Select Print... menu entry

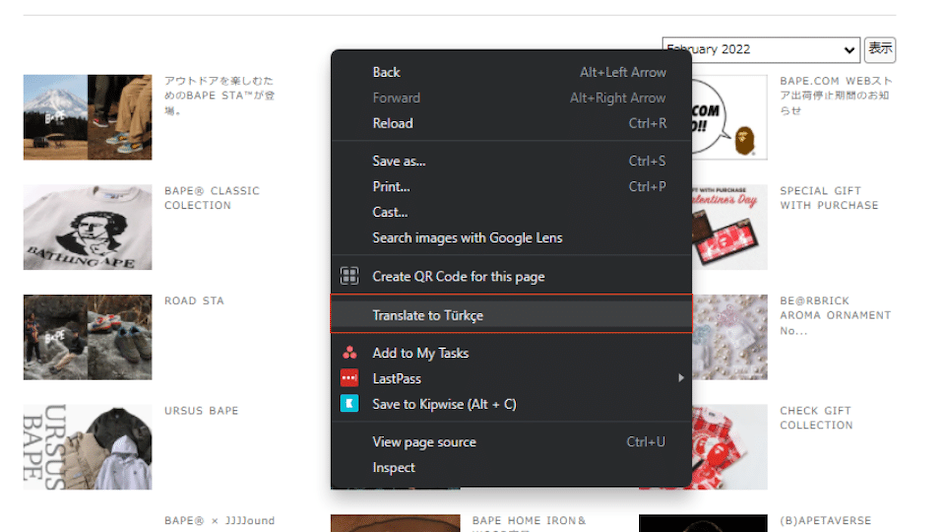(511, 187)
